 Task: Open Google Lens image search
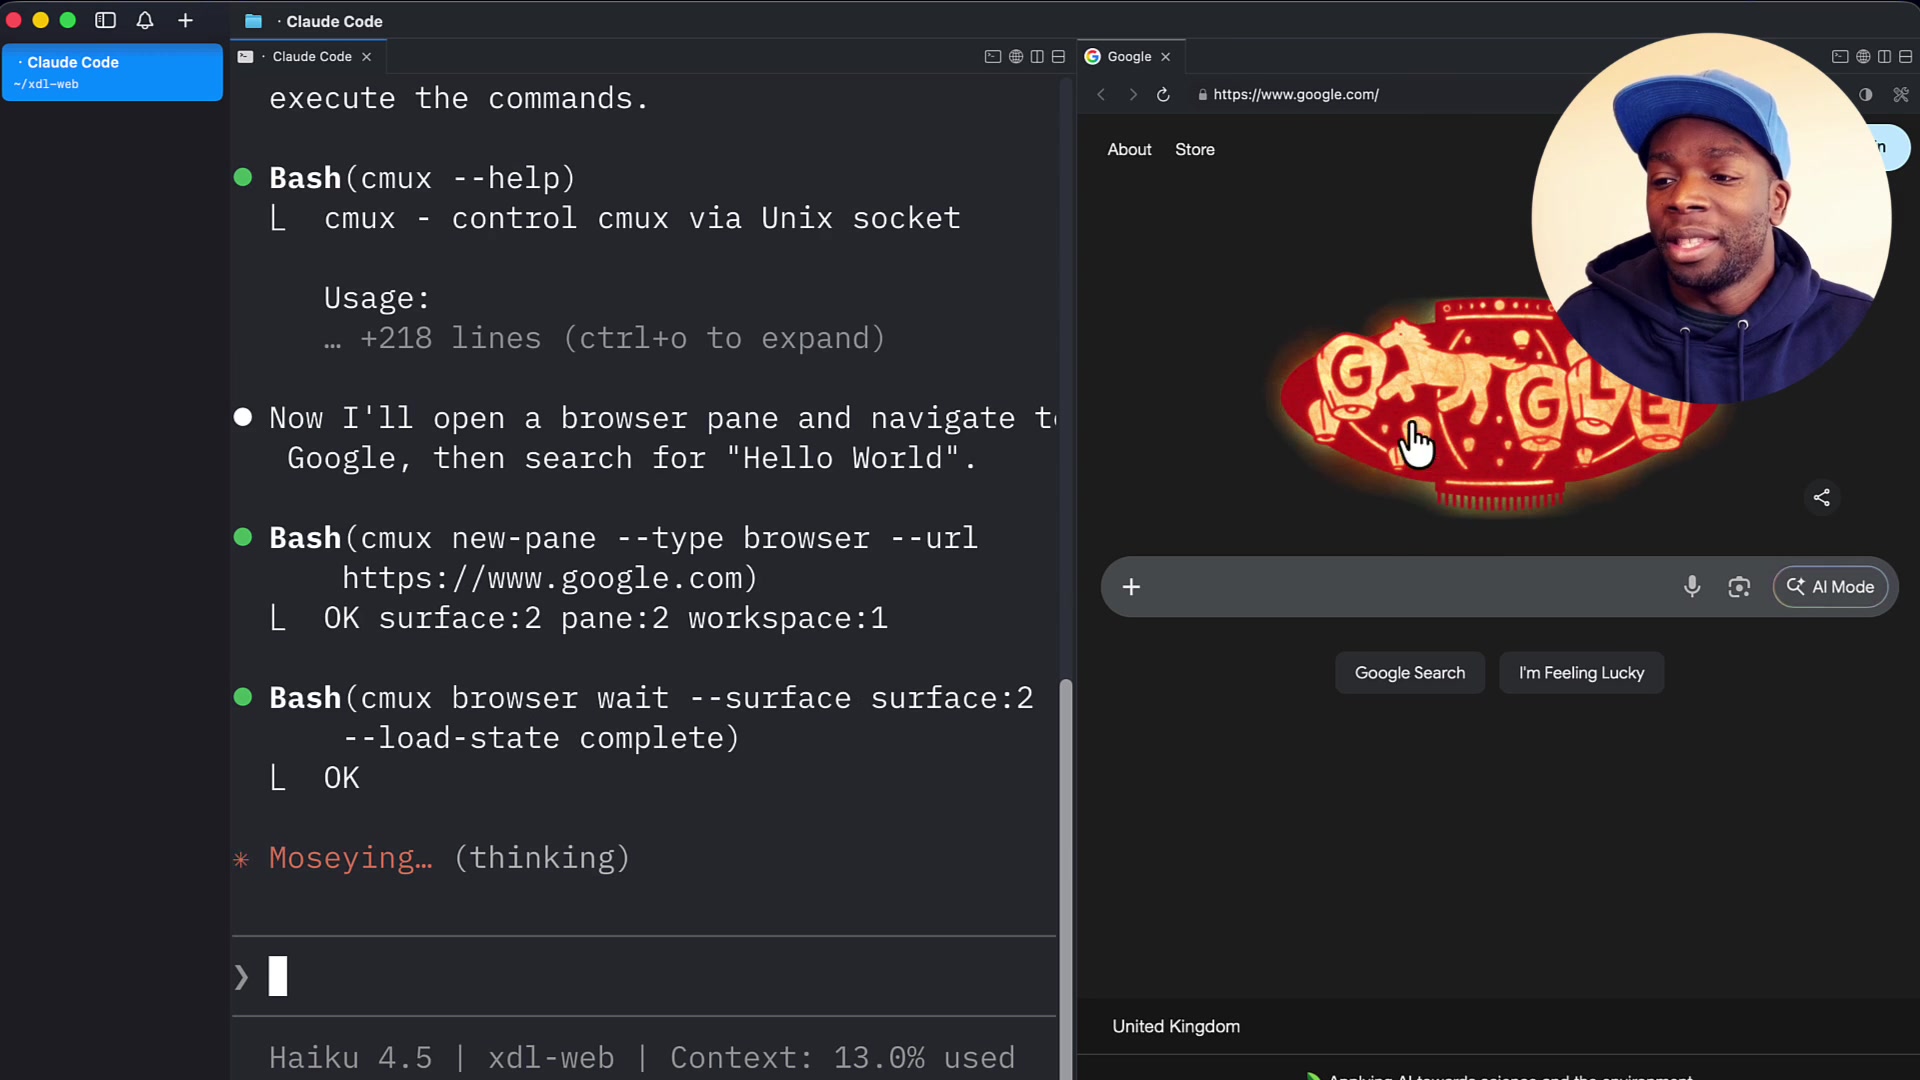click(1739, 587)
